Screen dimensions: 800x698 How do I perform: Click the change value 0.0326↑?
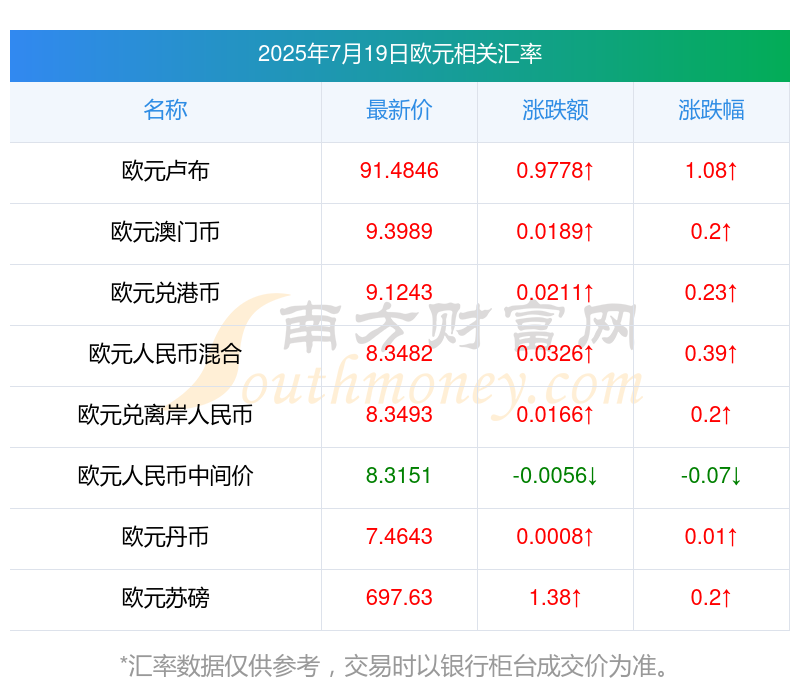pyautogui.click(x=555, y=354)
